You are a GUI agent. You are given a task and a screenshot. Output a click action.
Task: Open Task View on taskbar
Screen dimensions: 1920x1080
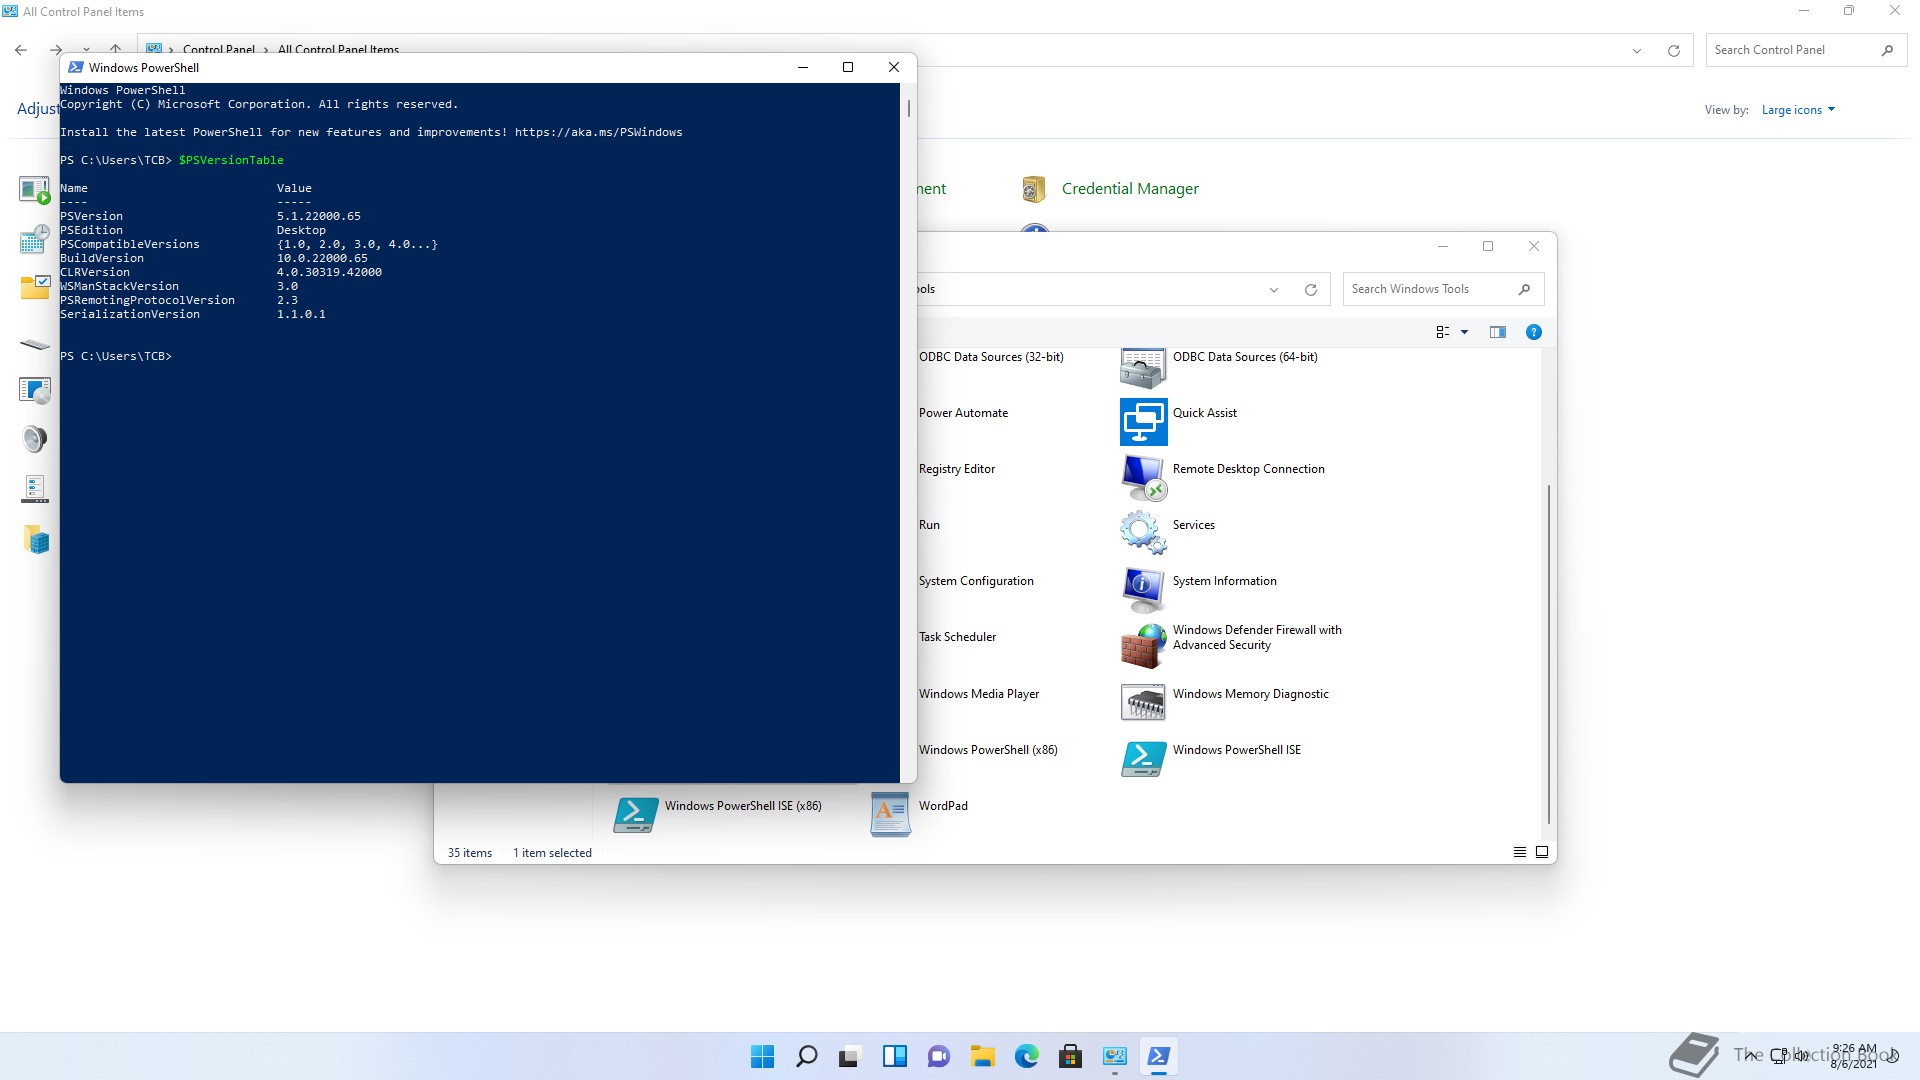coord(850,1056)
